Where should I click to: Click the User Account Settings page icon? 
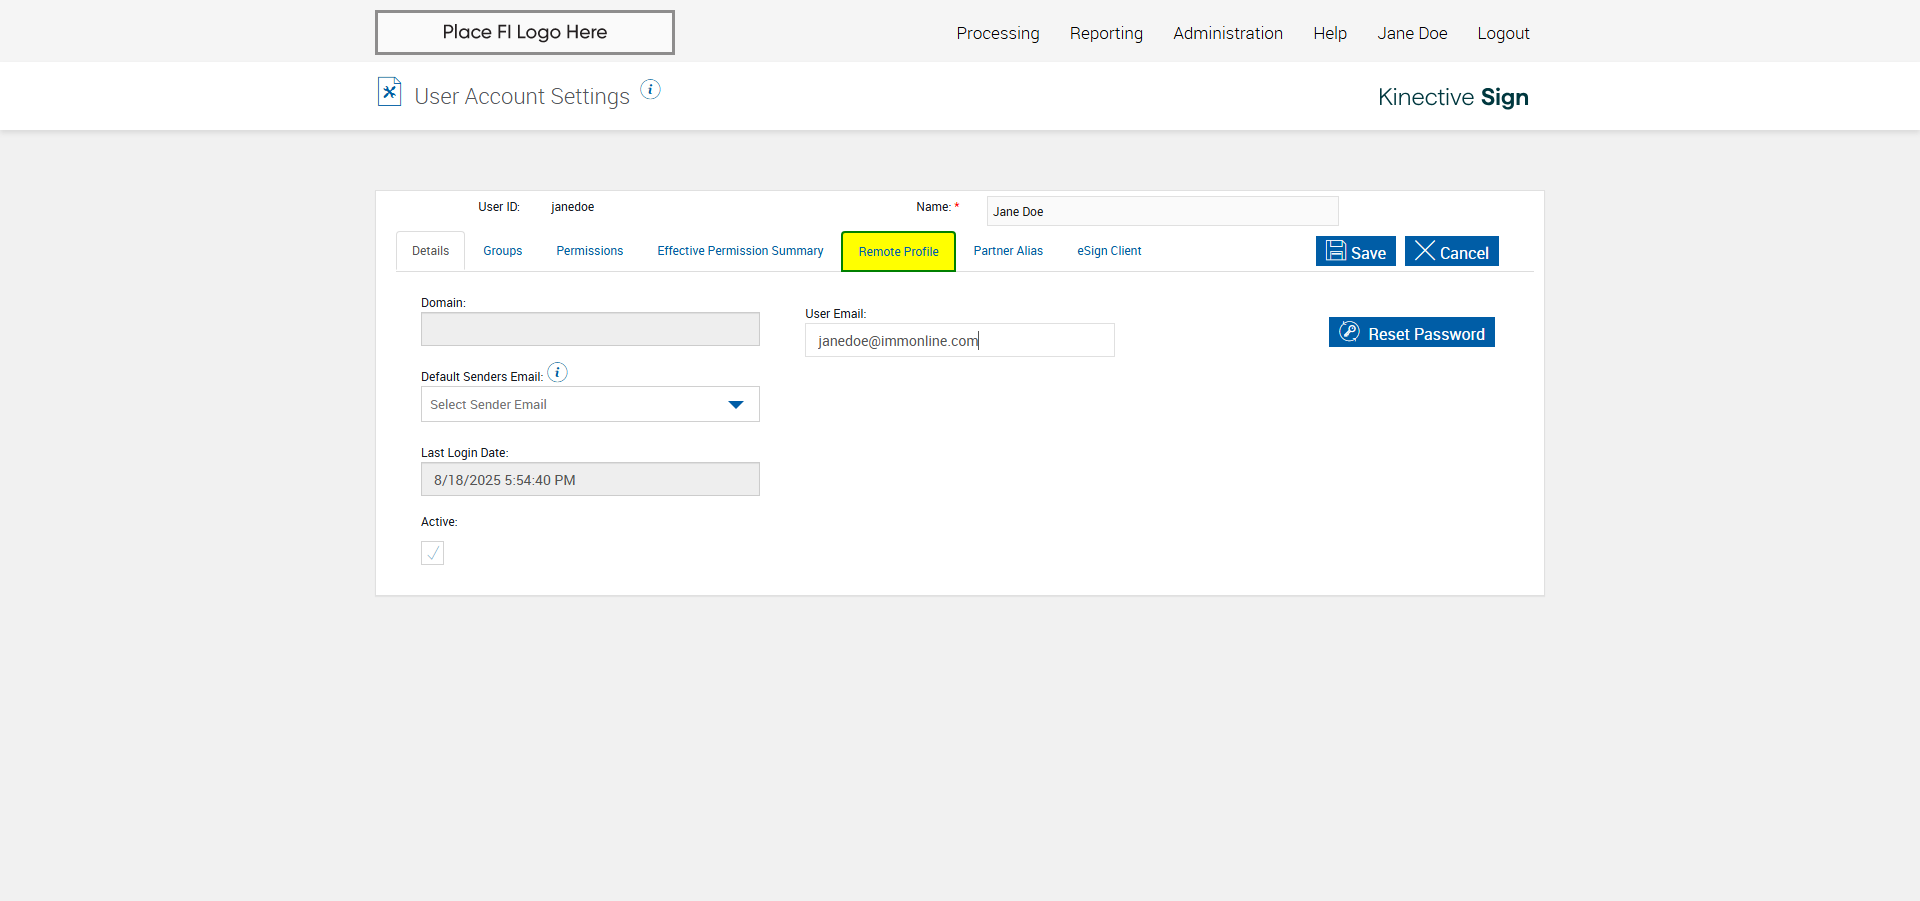(389, 92)
